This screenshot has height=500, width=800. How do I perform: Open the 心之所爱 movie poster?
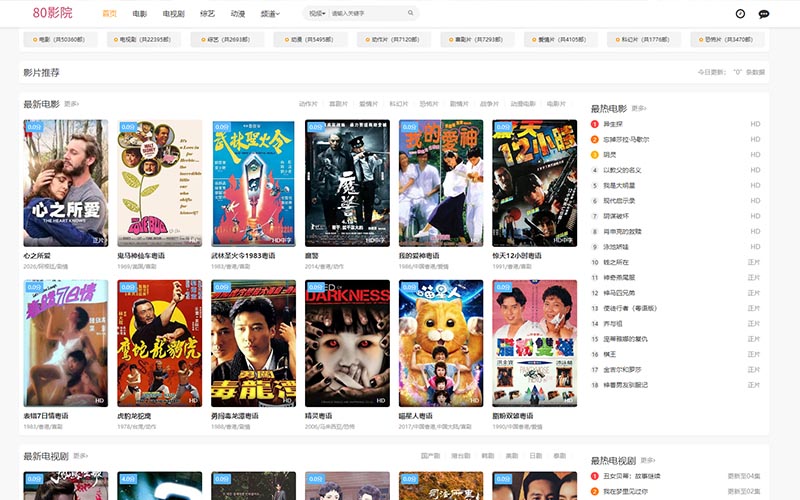click(x=66, y=183)
